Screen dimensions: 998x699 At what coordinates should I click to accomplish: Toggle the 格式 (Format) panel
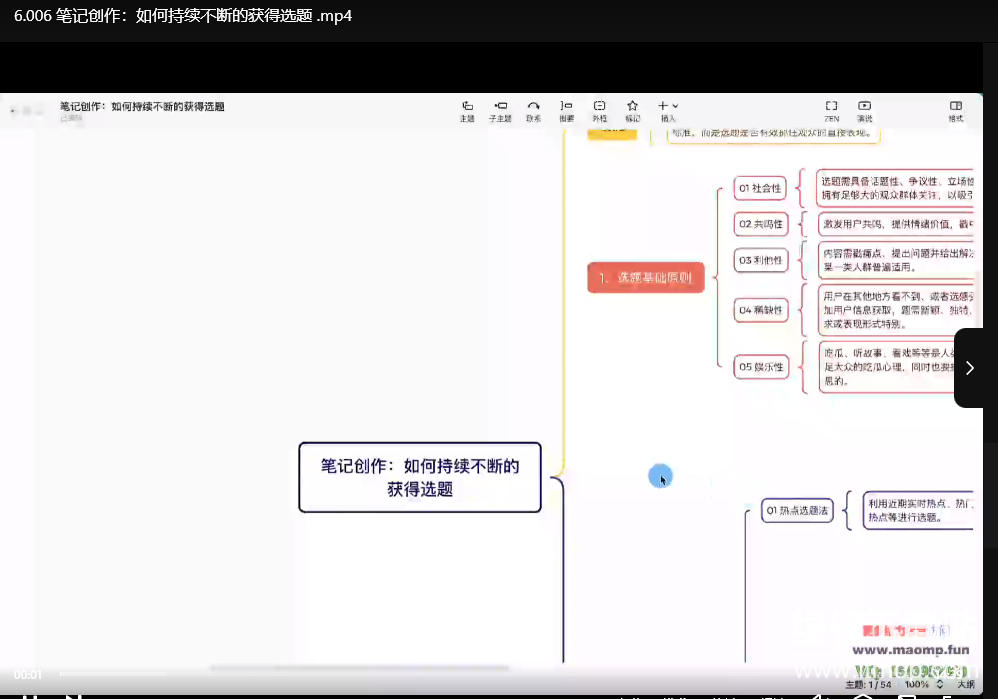coord(956,109)
